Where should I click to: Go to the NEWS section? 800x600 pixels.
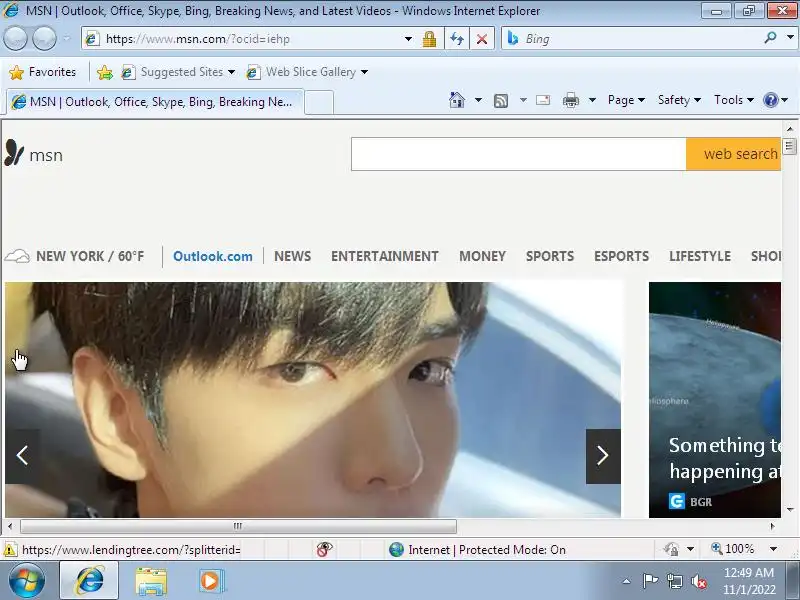292,256
